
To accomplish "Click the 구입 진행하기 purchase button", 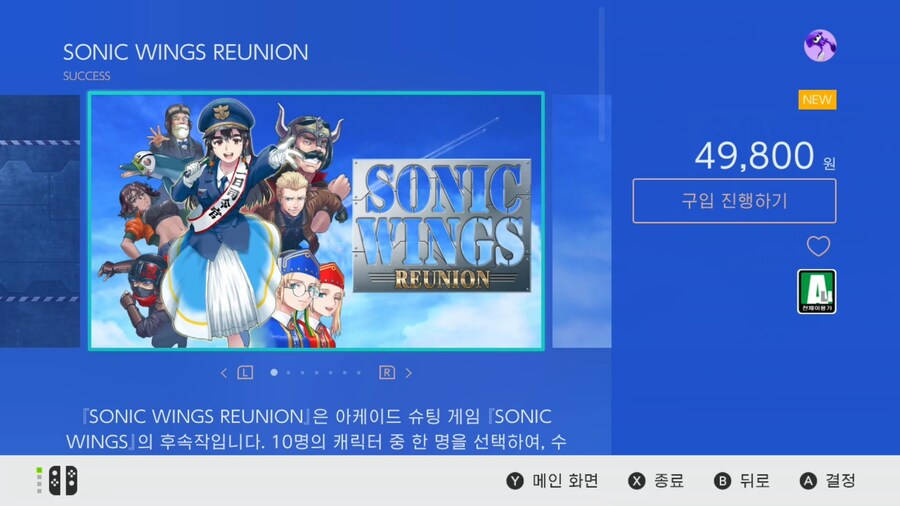I will (x=734, y=201).
